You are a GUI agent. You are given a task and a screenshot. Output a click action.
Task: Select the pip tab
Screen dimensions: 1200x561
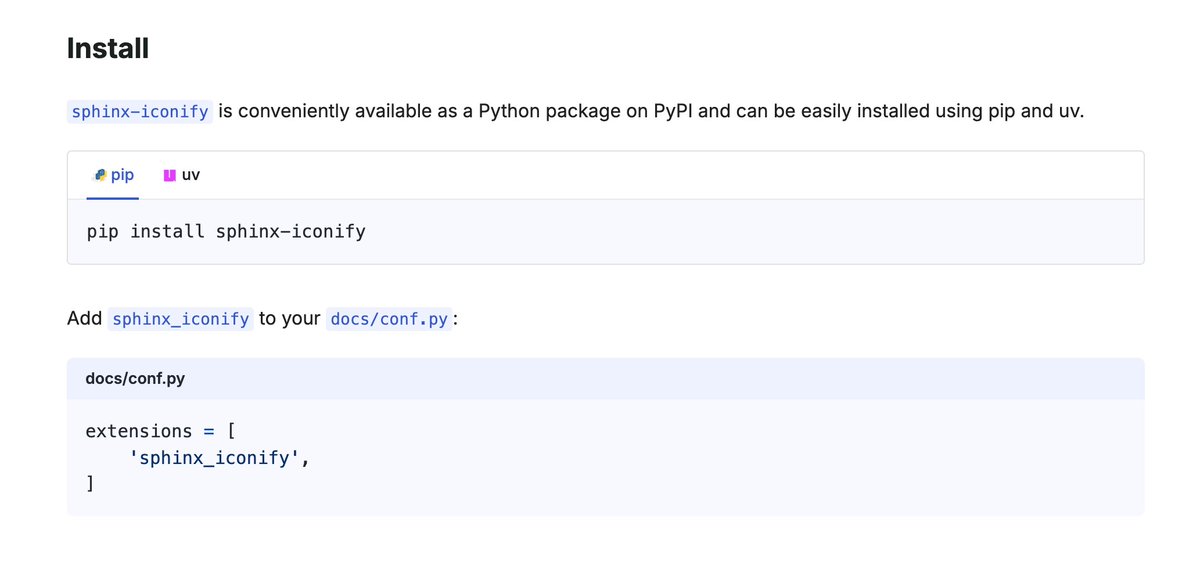113,175
